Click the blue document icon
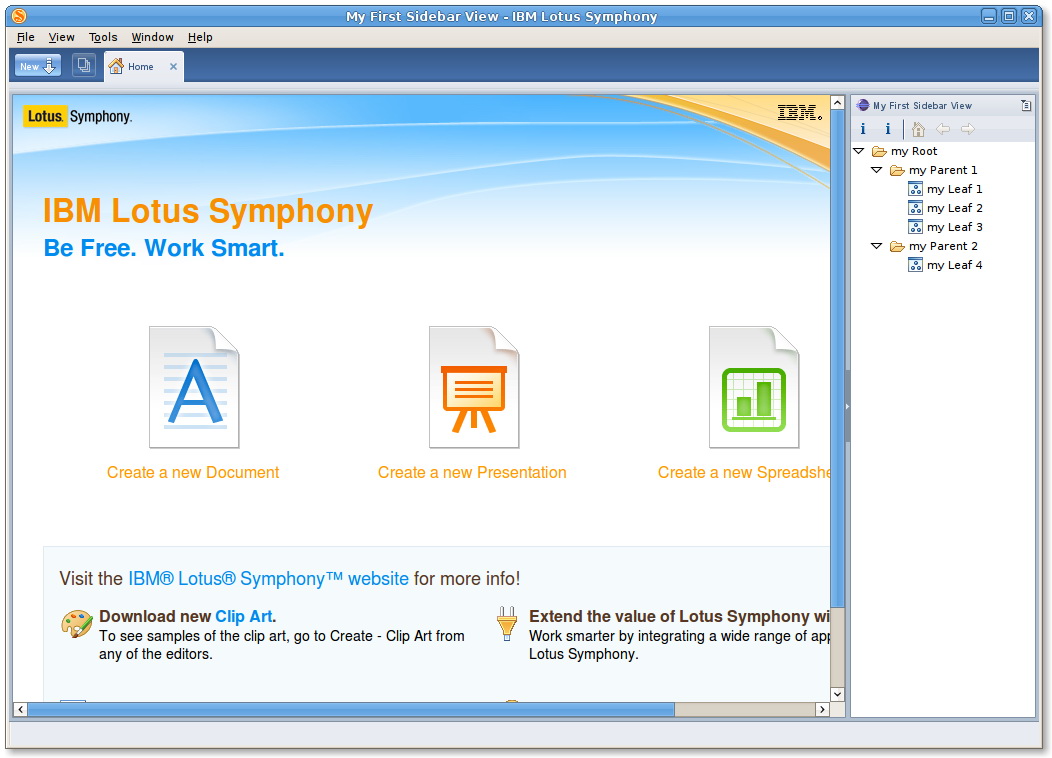Screen dimensions: 1052x758 click(194, 387)
